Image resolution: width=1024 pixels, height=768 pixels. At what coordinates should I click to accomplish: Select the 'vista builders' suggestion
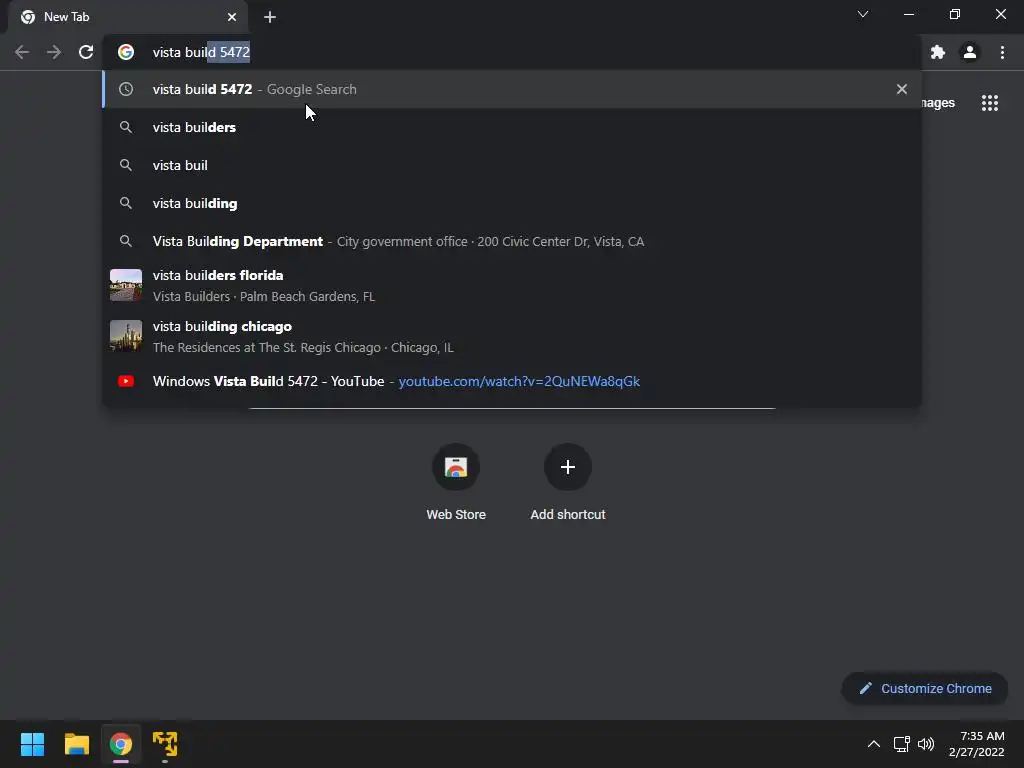coord(512,127)
